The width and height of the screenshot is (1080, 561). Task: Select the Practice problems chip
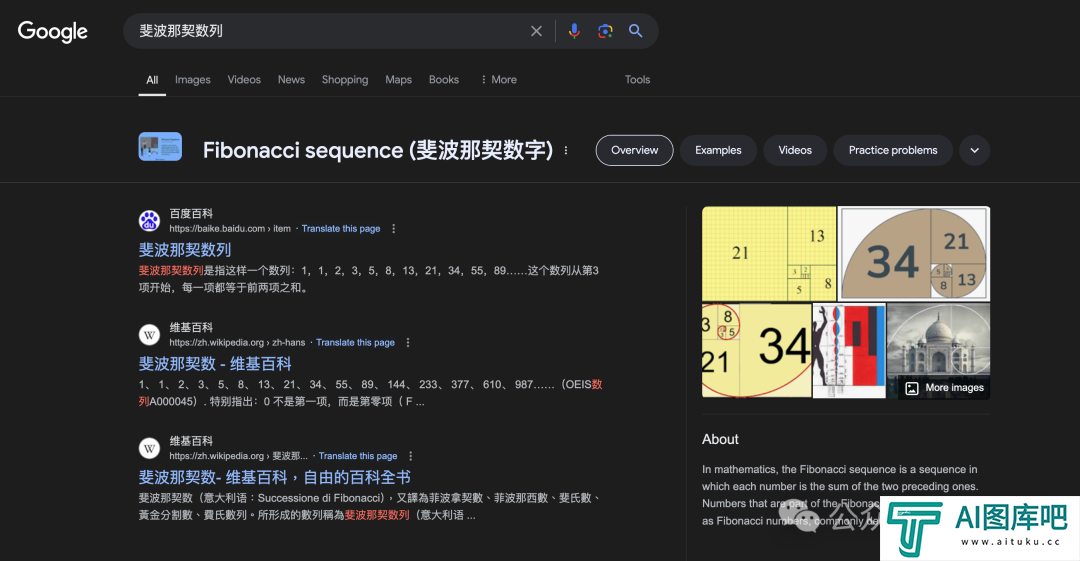click(x=893, y=150)
